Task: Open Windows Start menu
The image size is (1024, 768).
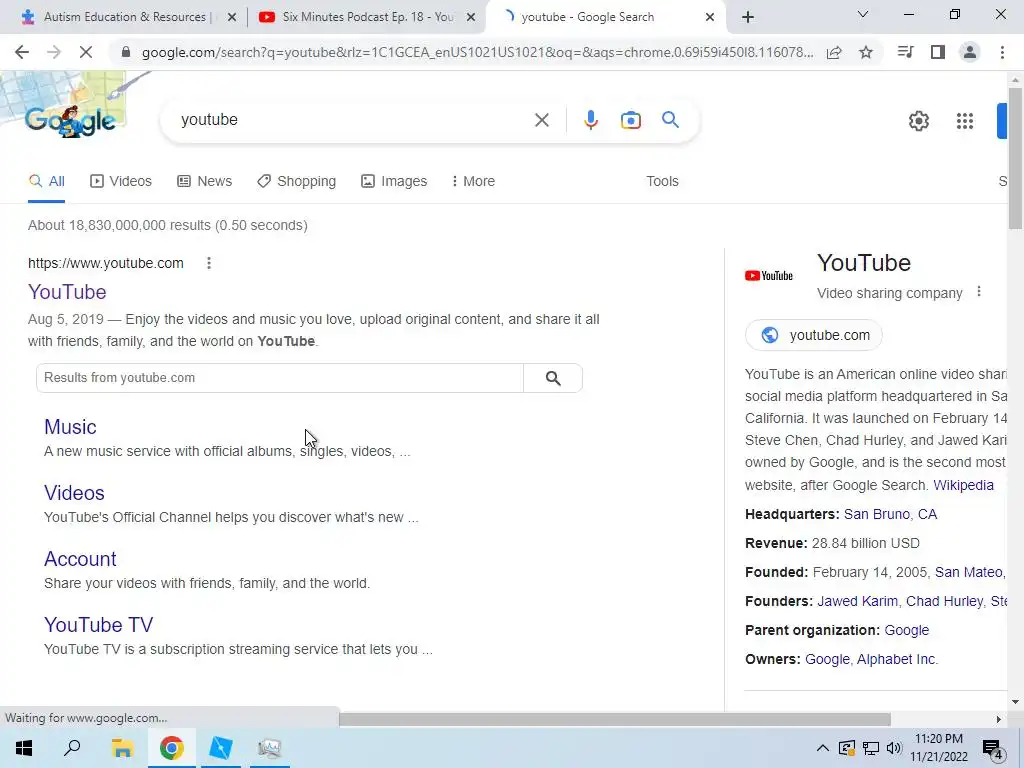Action: (x=24, y=748)
